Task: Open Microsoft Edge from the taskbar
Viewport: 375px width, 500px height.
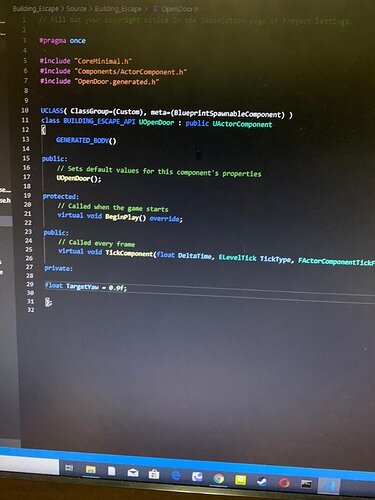Action: click(176, 475)
